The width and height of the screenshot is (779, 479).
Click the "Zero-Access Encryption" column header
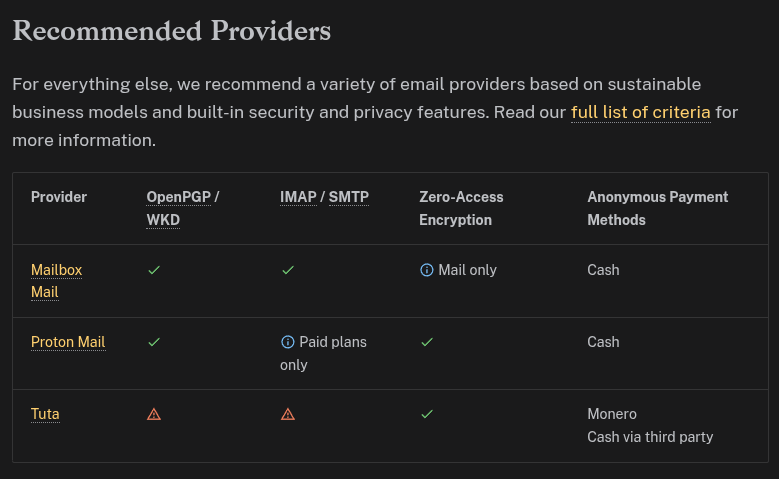coord(461,208)
